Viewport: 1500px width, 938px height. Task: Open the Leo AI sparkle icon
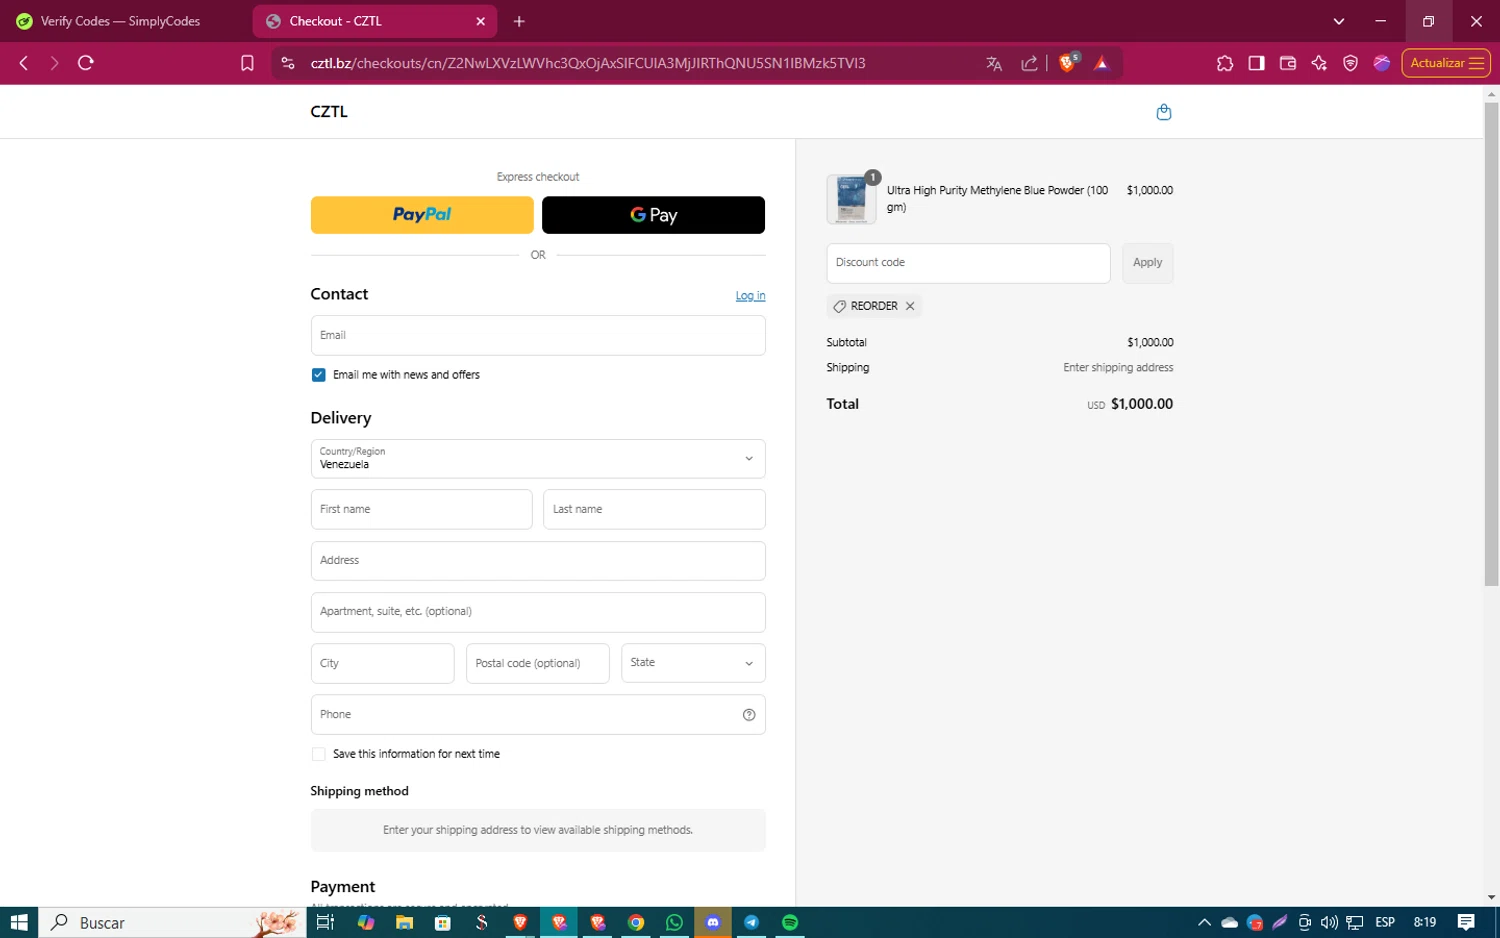(x=1319, y=63)
